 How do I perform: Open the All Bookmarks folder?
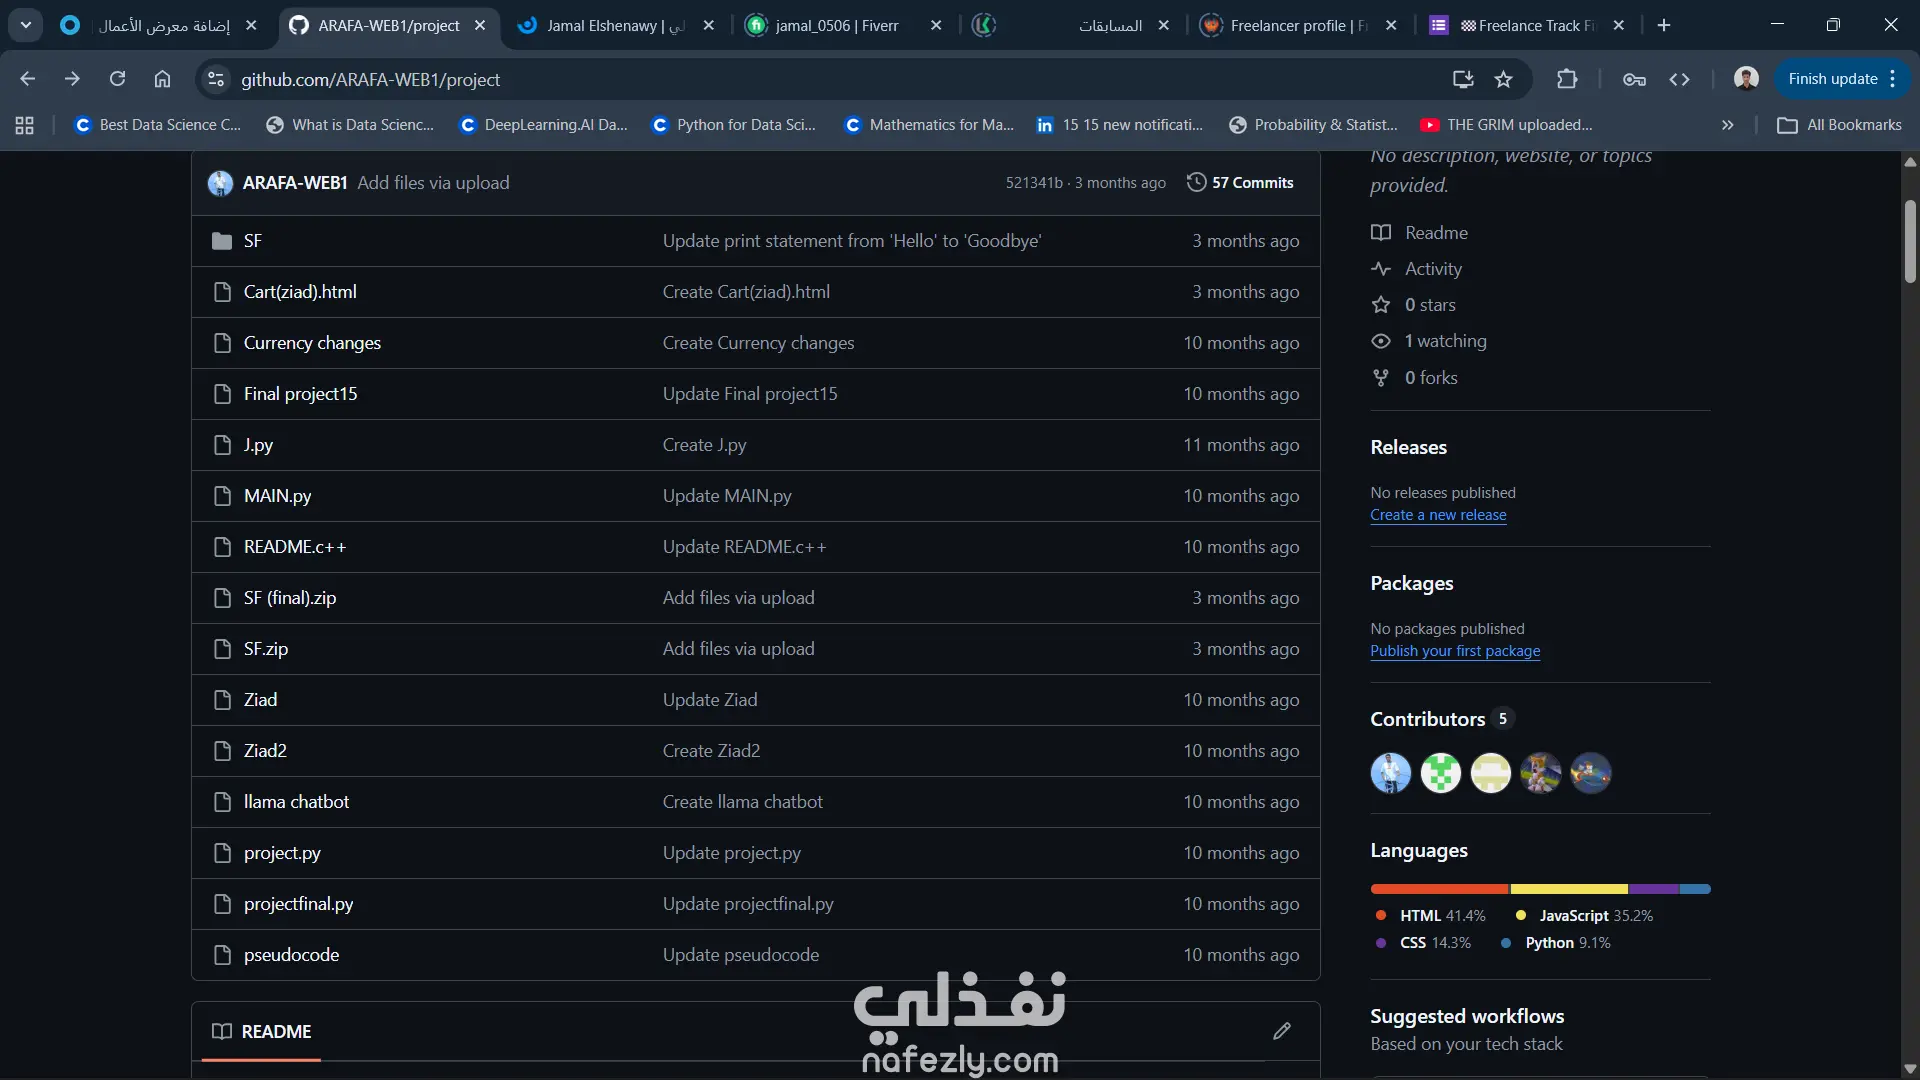tap(1840, 125)
